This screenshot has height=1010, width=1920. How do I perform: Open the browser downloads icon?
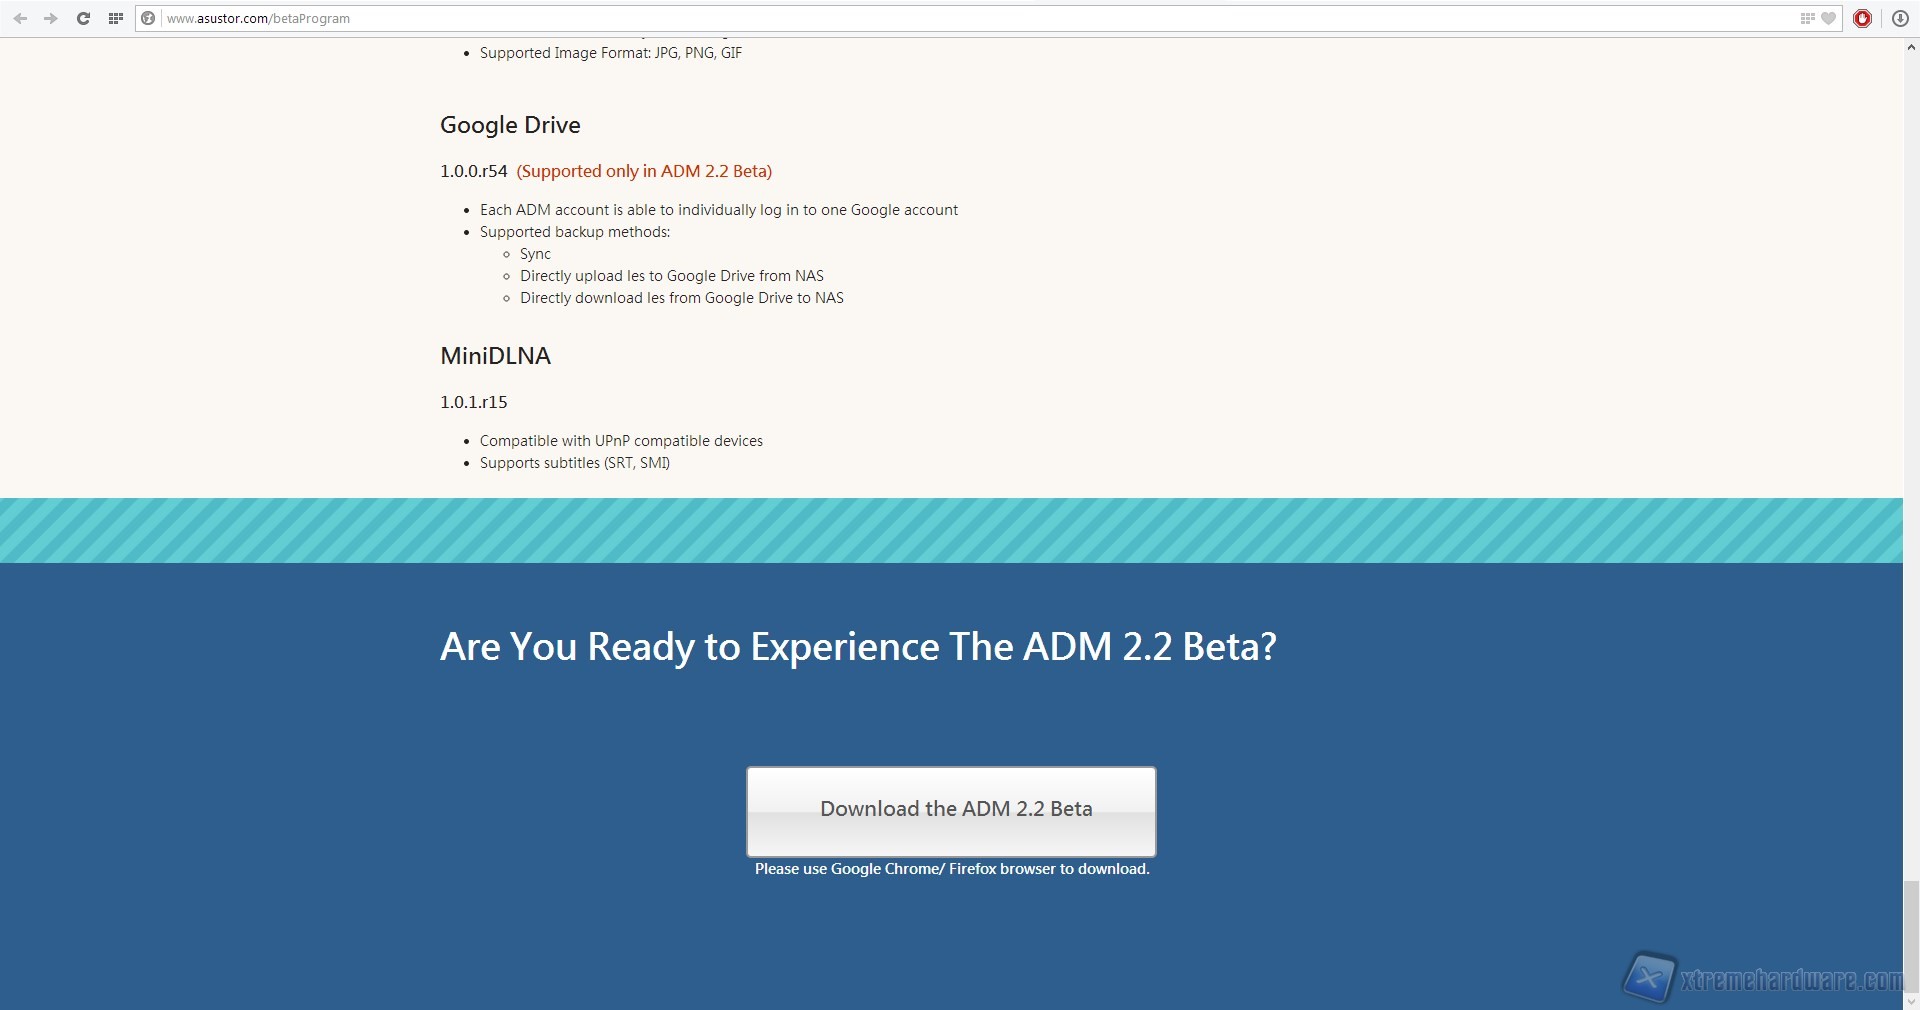click(1900, 18)
